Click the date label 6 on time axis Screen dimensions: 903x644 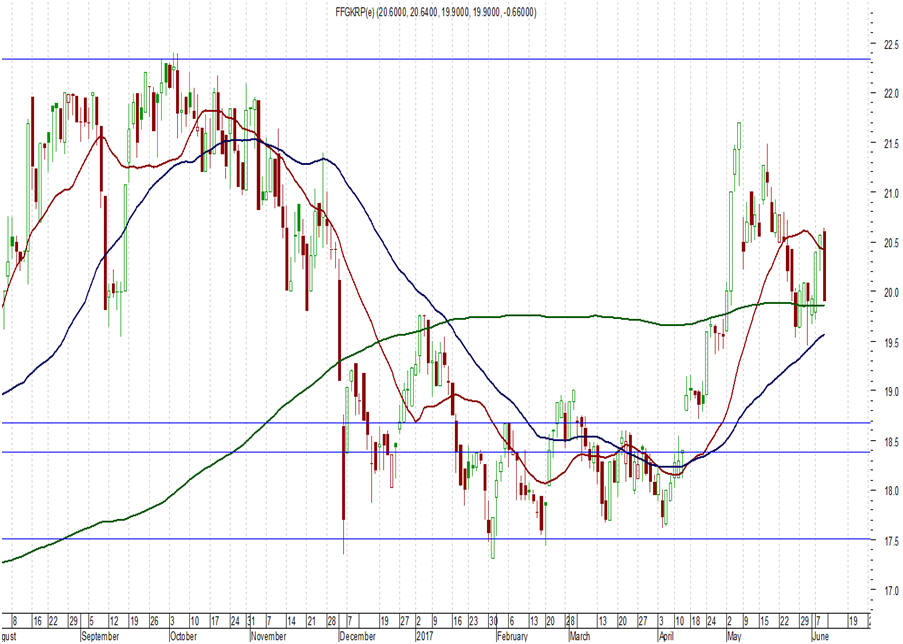(x=513, y=622)
